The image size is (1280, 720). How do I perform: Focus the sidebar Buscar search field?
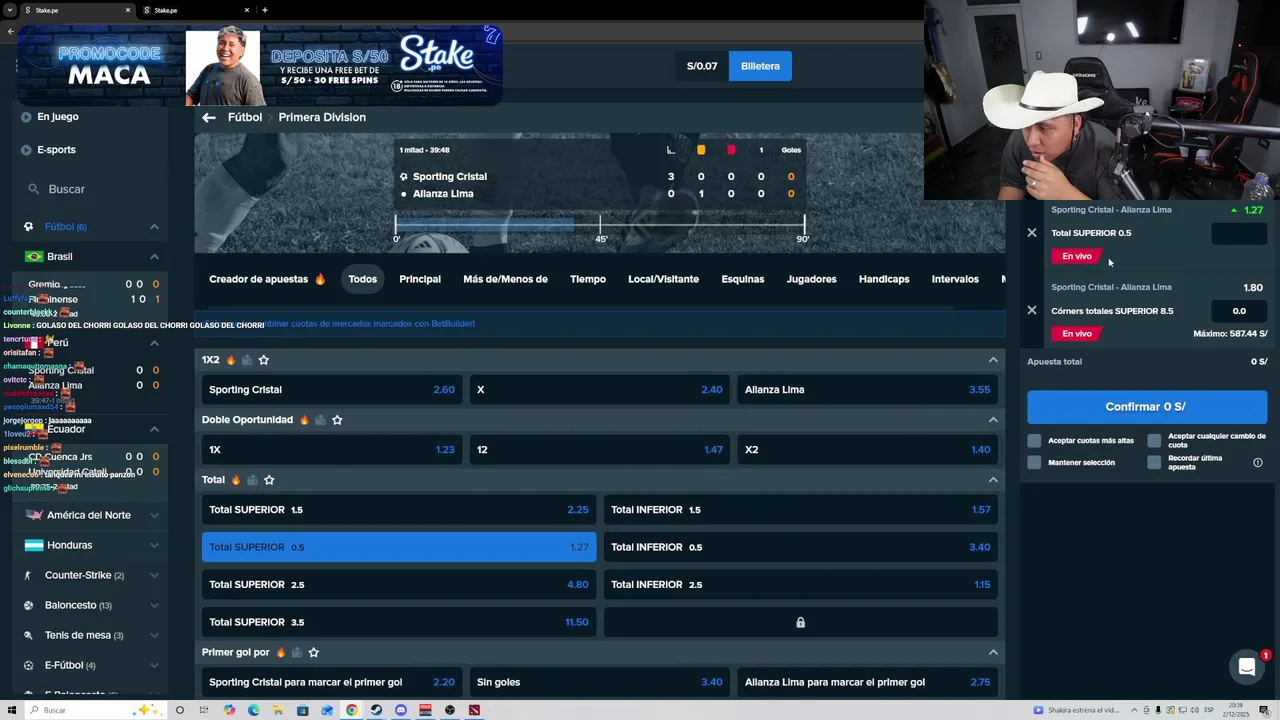(90, 189)
